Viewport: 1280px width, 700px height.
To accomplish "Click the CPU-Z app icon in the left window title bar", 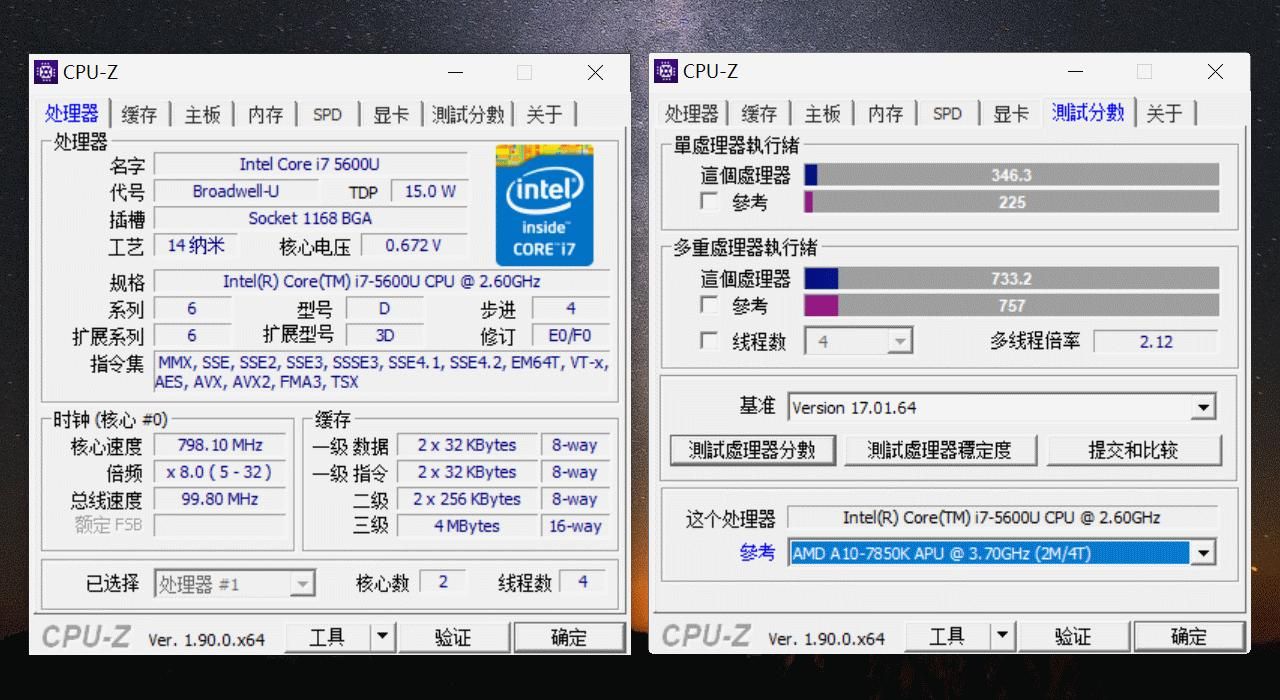I will [46, 72].
